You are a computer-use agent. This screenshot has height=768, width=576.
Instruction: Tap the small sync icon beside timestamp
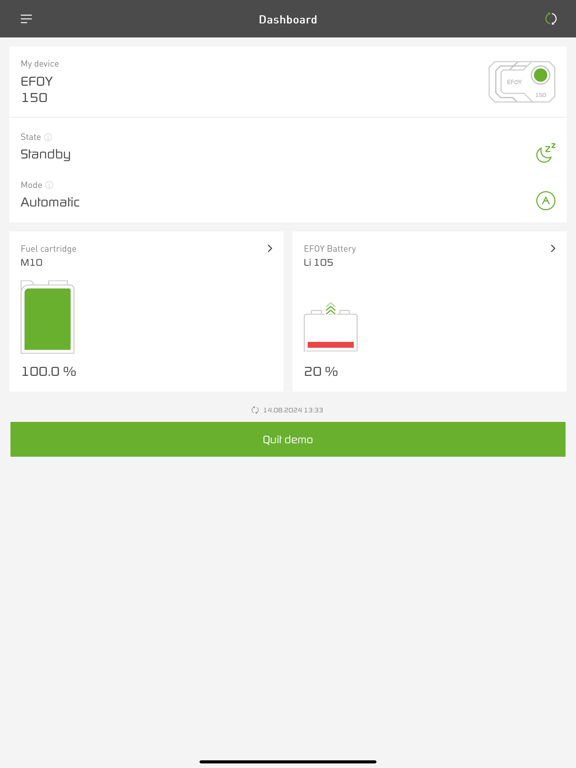tap(255, 410)
